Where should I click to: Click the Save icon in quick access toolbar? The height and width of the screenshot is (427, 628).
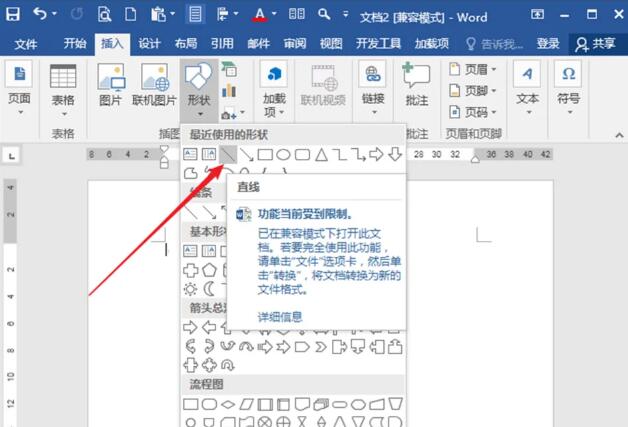[x=13, y=14]
